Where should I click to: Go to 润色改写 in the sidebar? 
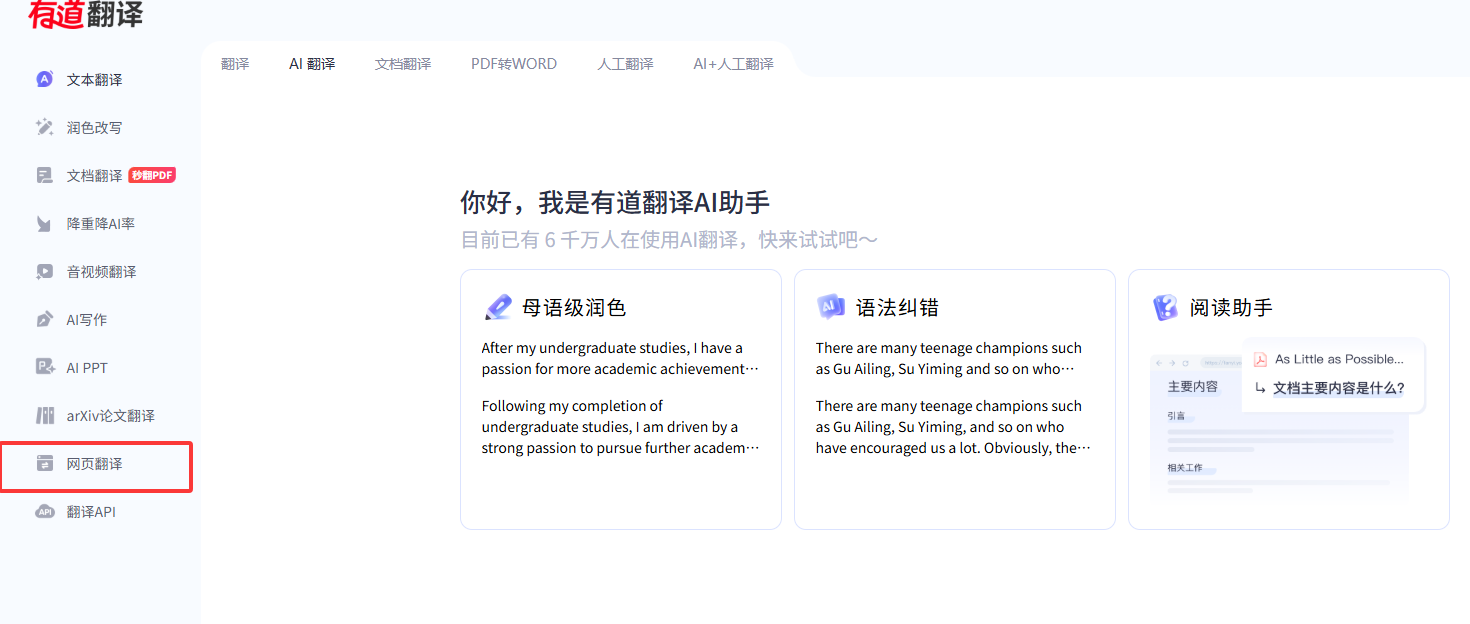click(x=95, y=128)
